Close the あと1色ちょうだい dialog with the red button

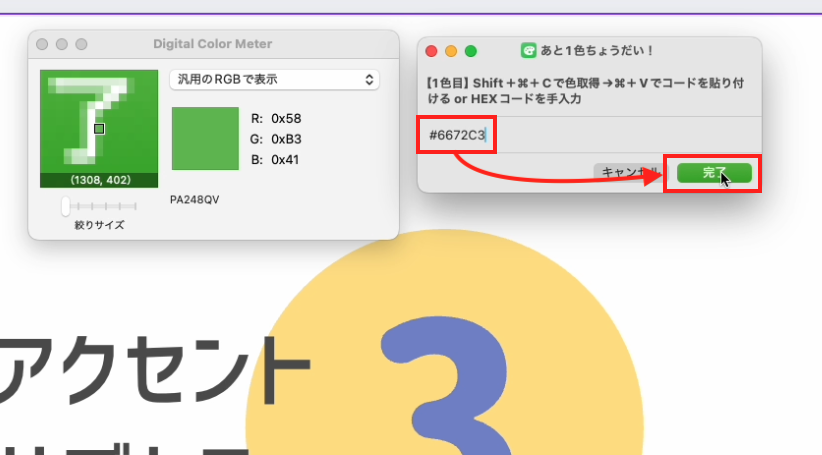pos(431,51)
